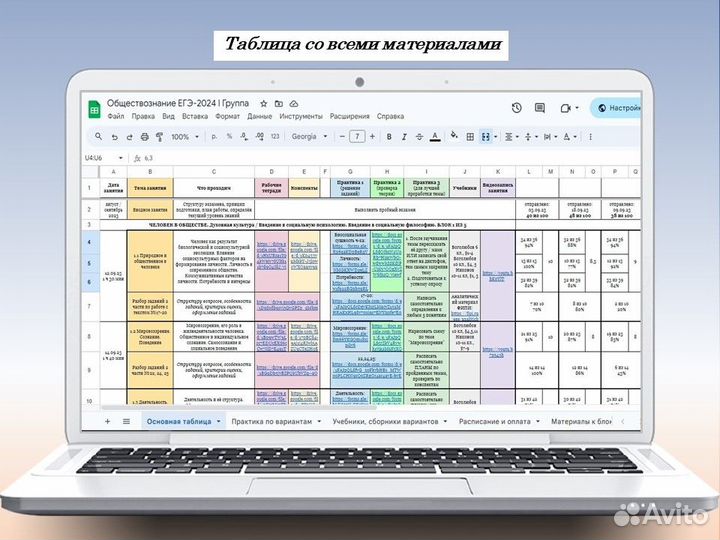Format cells as percent
The image size is (720, 540).
(229, 137)
